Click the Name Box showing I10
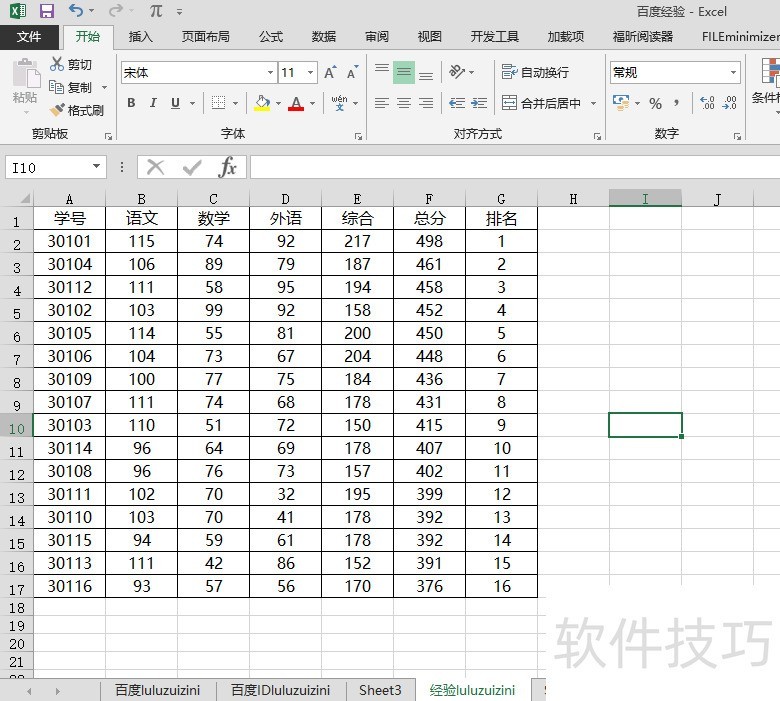Image resolution: width=780 pixels, height=701 pixels. pyautogui.click(x=49, y=167)
